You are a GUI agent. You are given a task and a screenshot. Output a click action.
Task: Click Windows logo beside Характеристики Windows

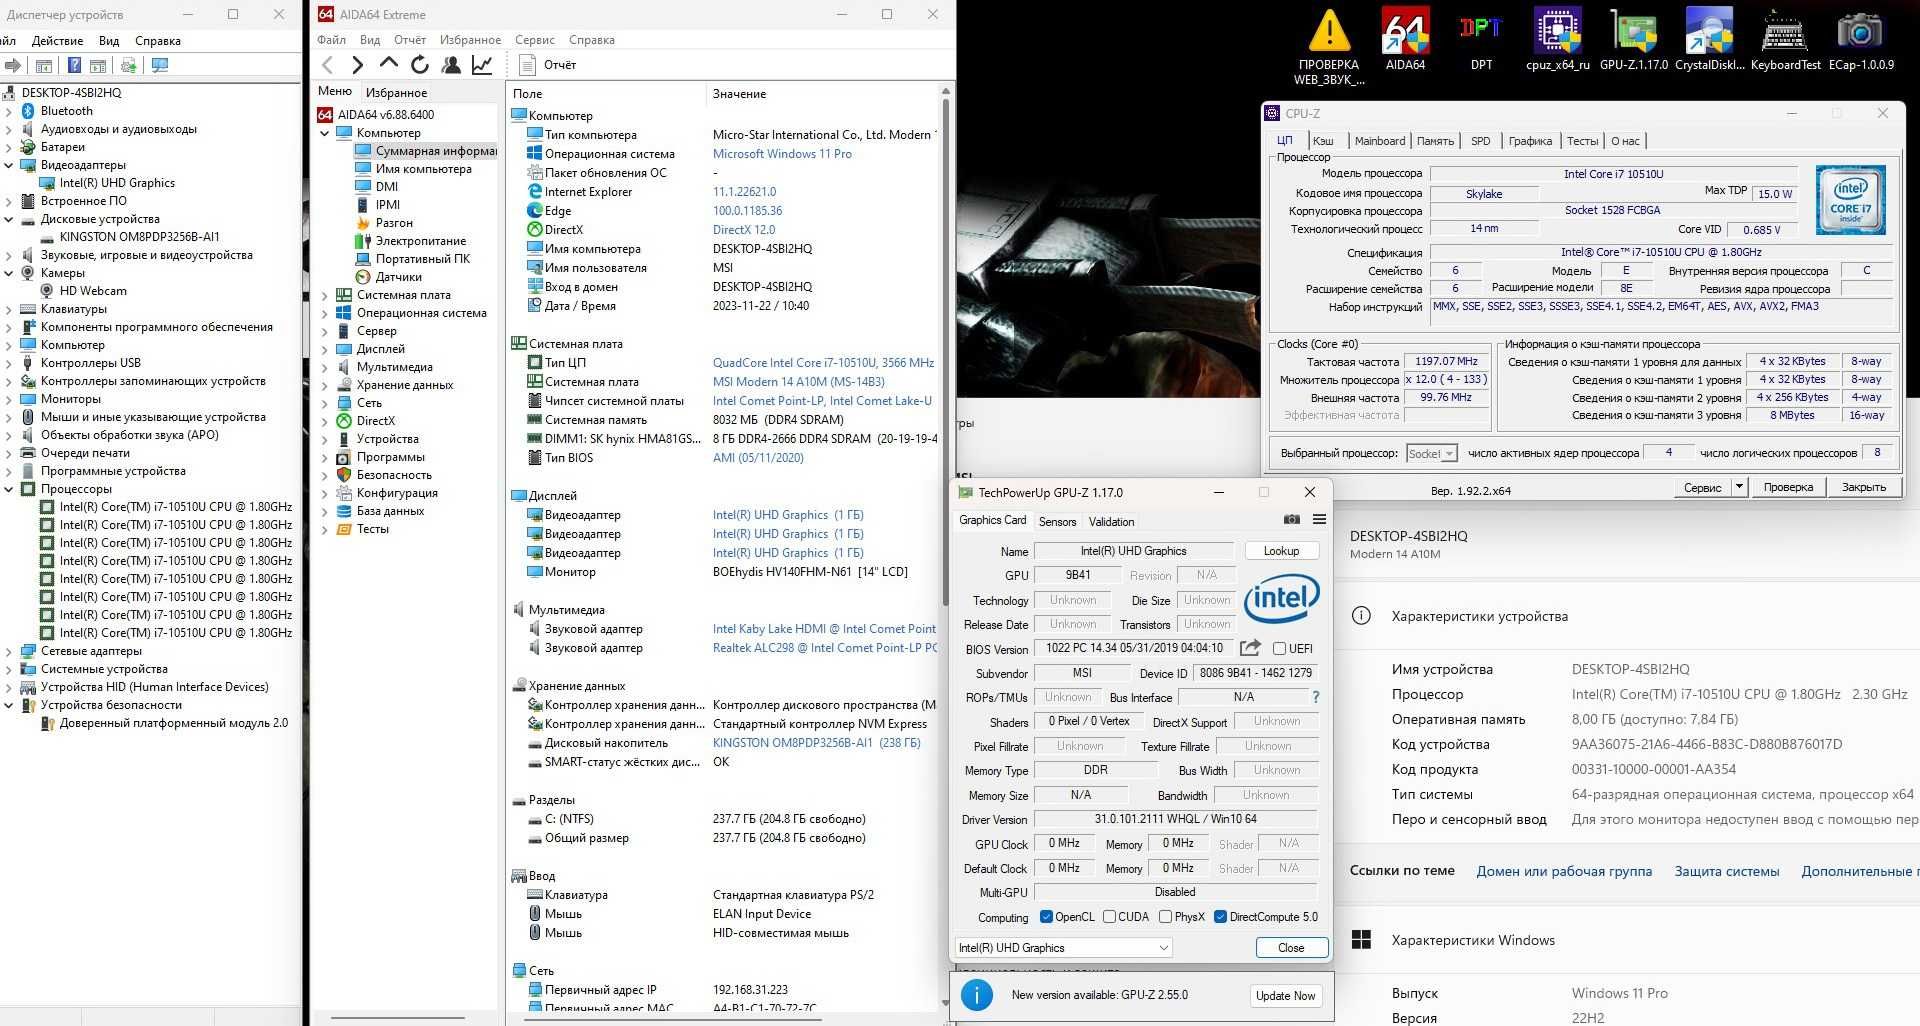click(x=1361, y=940)
